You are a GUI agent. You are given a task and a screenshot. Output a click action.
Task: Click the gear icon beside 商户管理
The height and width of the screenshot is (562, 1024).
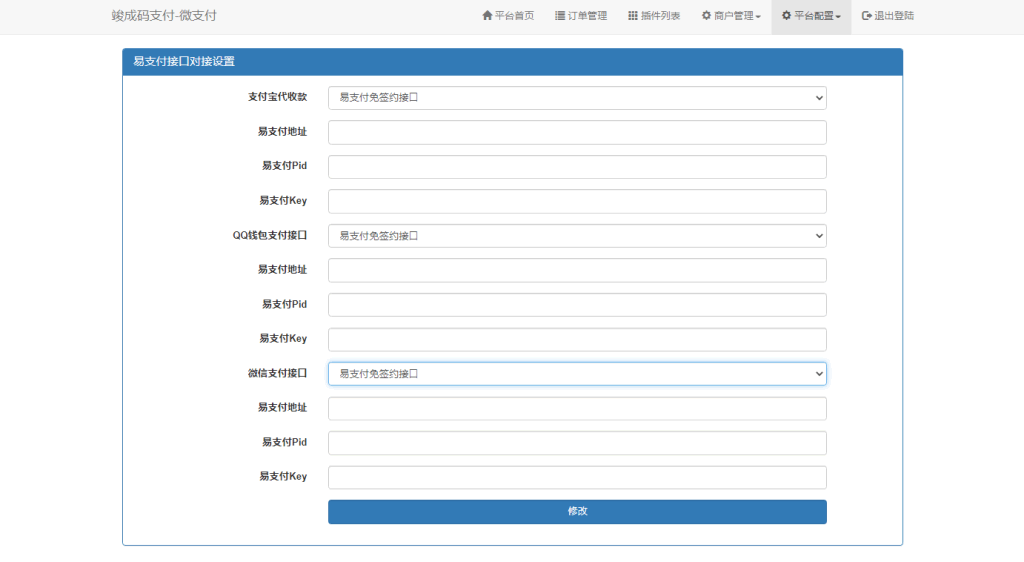706,16
